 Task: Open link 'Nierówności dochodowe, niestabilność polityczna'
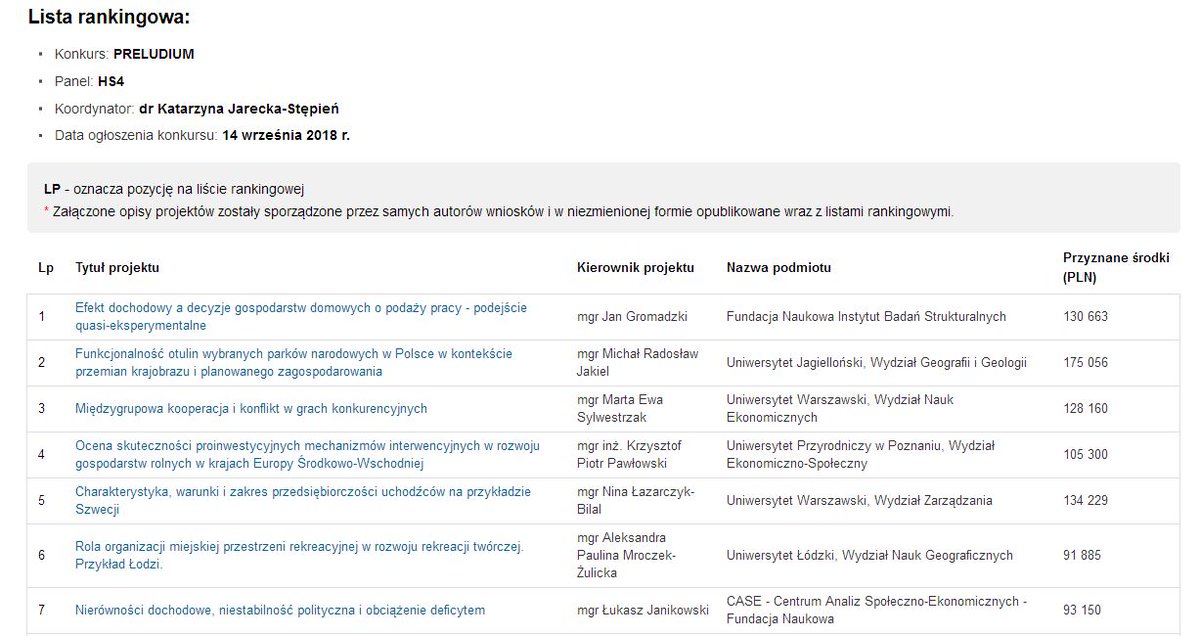pos(280,610)
